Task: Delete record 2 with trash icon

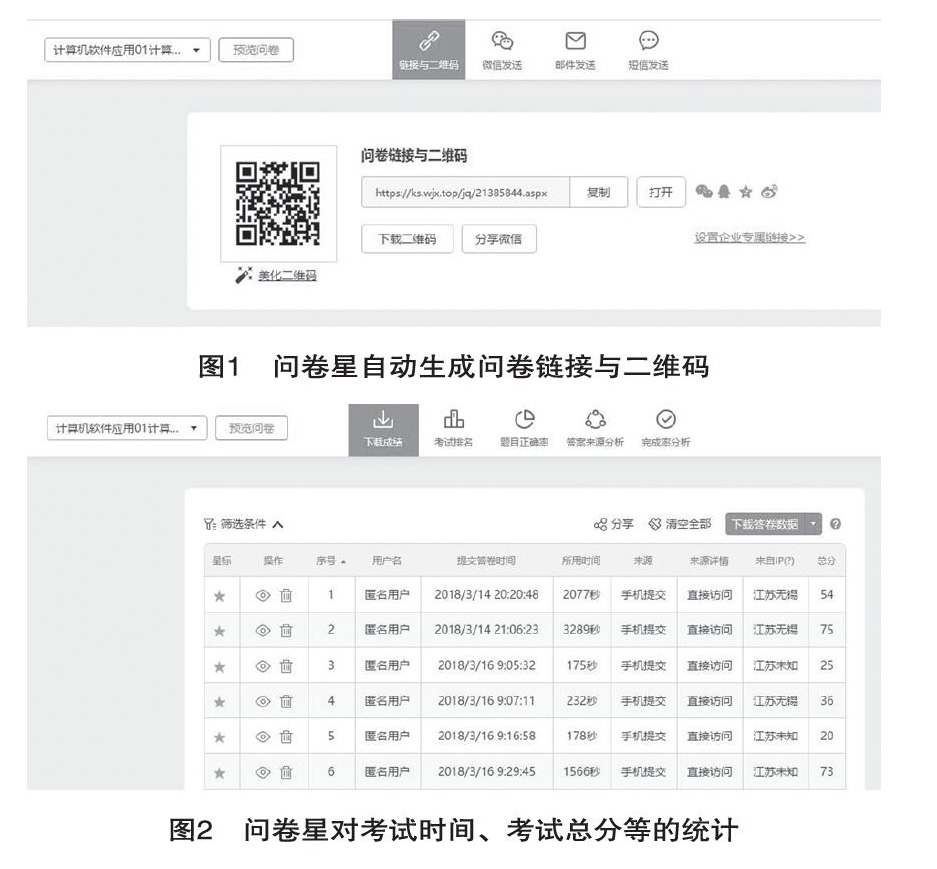Action: (x=286, y=631)
